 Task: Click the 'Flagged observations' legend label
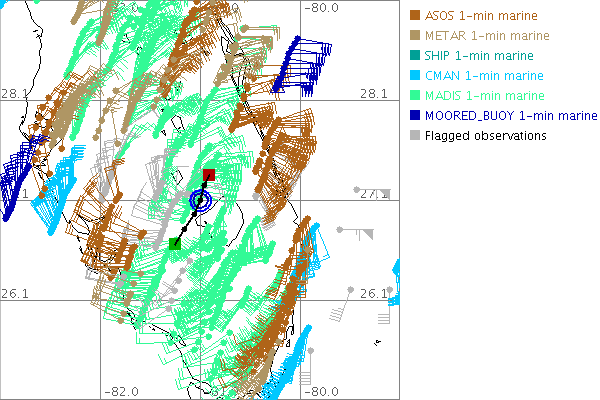[x=485, y=136]
